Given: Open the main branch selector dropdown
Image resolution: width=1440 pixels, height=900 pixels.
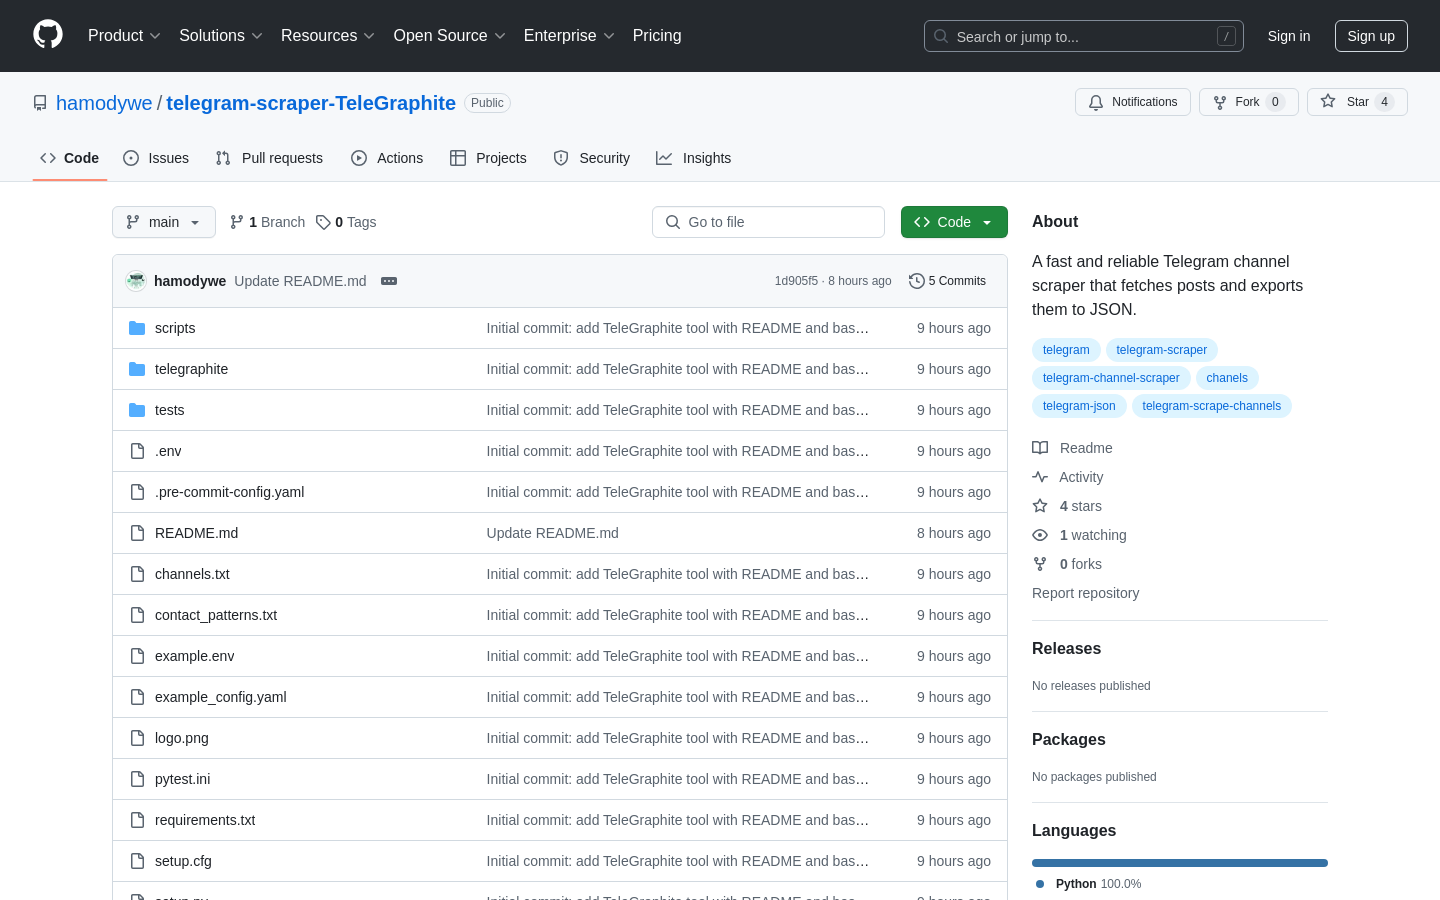Looking at the screenshot, I should coord(164,222).
